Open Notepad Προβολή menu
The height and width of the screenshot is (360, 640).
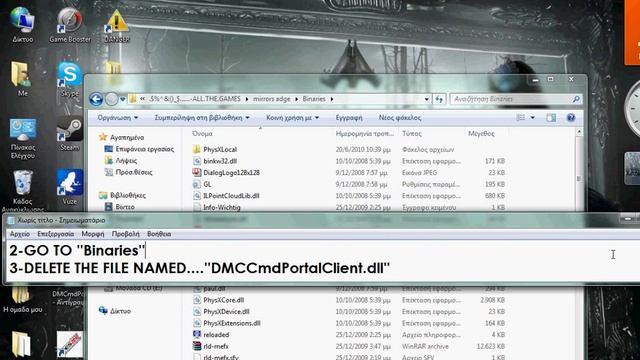(126, 234)
